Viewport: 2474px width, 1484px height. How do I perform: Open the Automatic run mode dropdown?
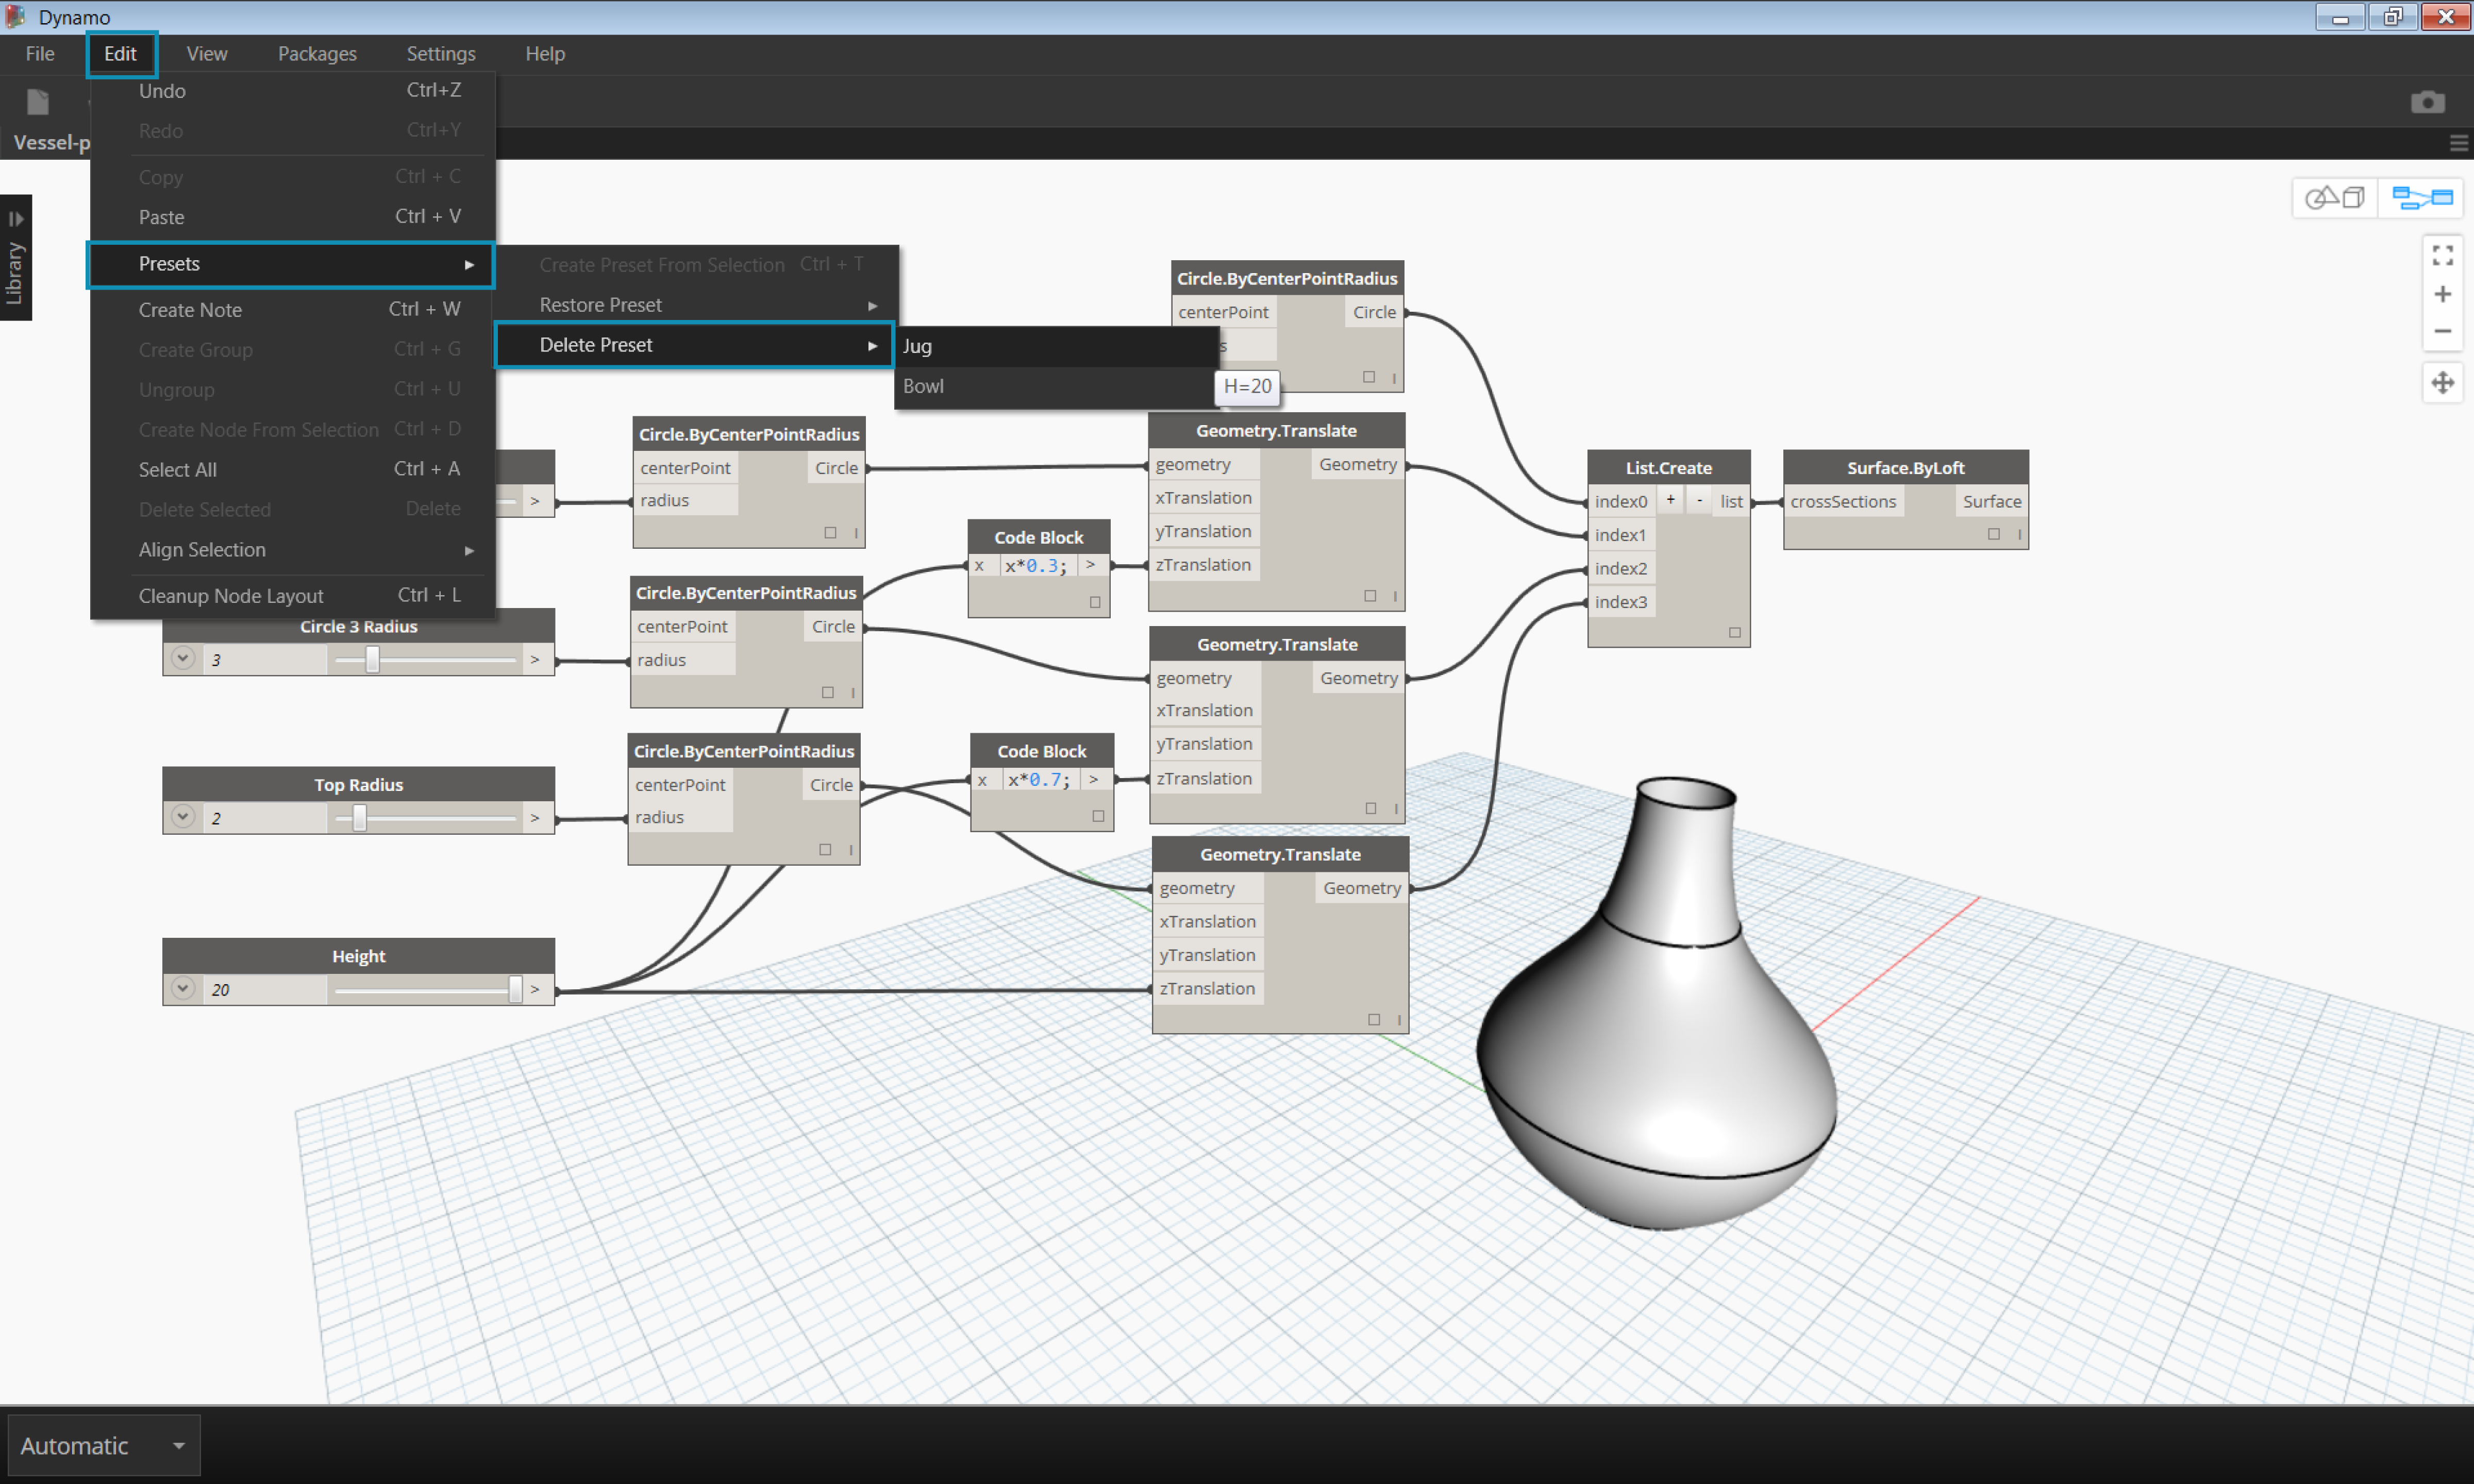pos(103,1445)
